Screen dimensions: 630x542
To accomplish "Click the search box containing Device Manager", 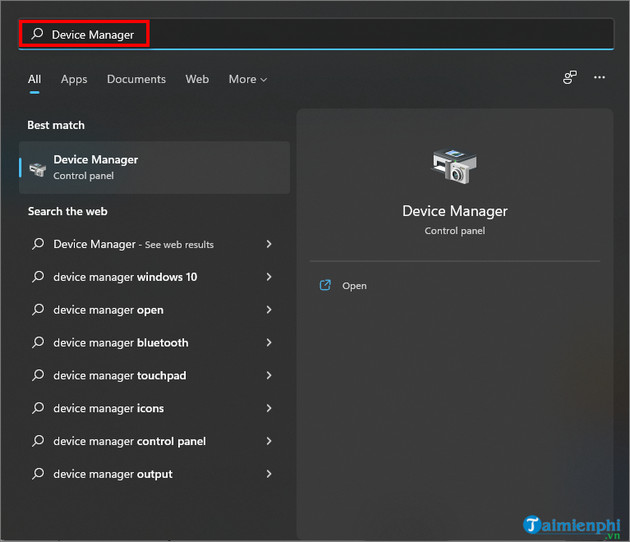I will point(316,34).
